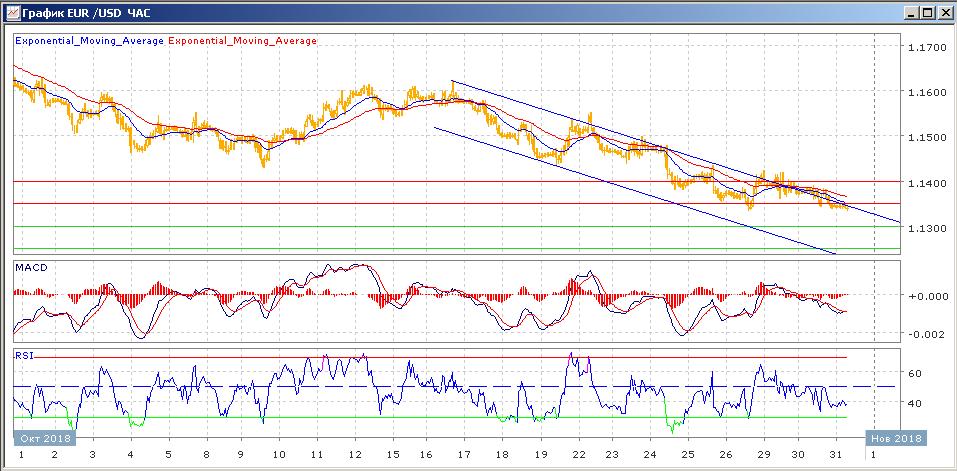
Task: Click the 1.1400 price axis label
Action: tap(924, 183)
